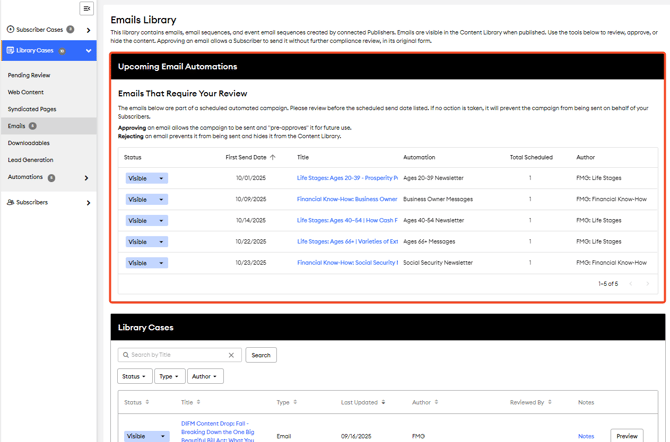Click the clear X in the title search box

[231, 355]
